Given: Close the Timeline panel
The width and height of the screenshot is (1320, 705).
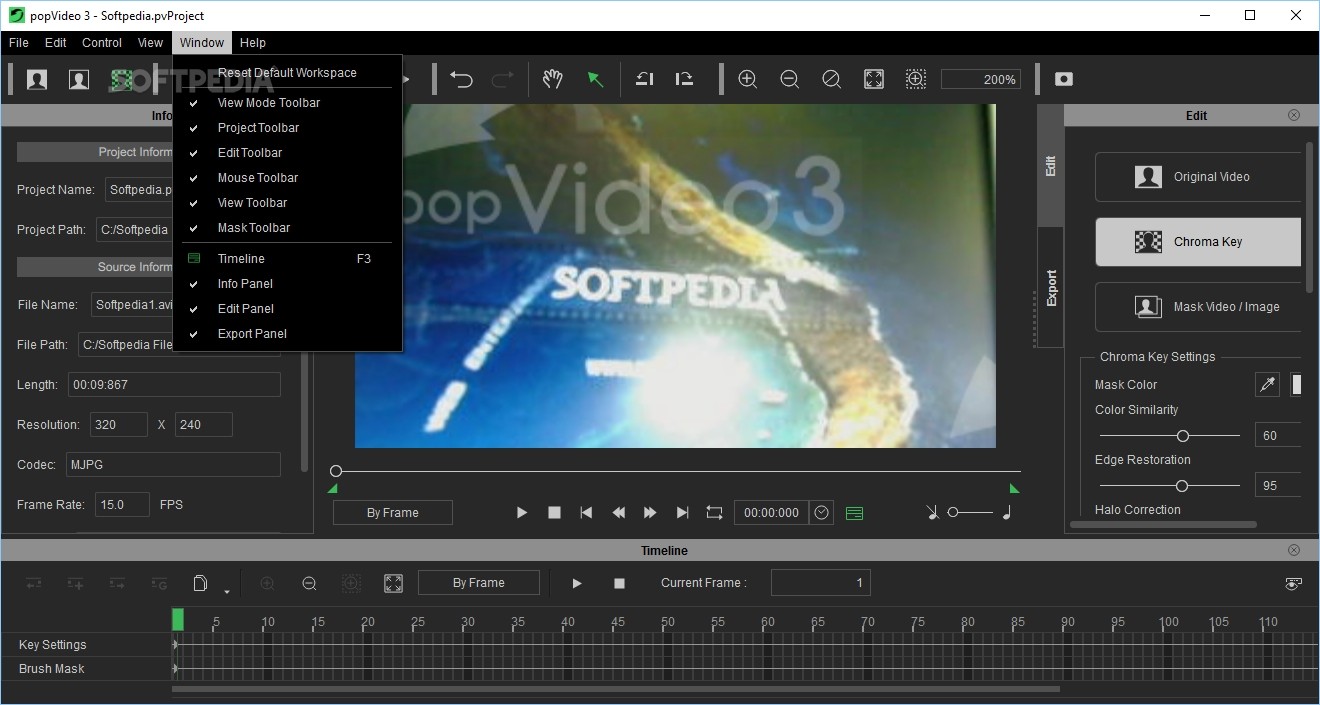Looking at the screenshot, I should (1294, 550).
